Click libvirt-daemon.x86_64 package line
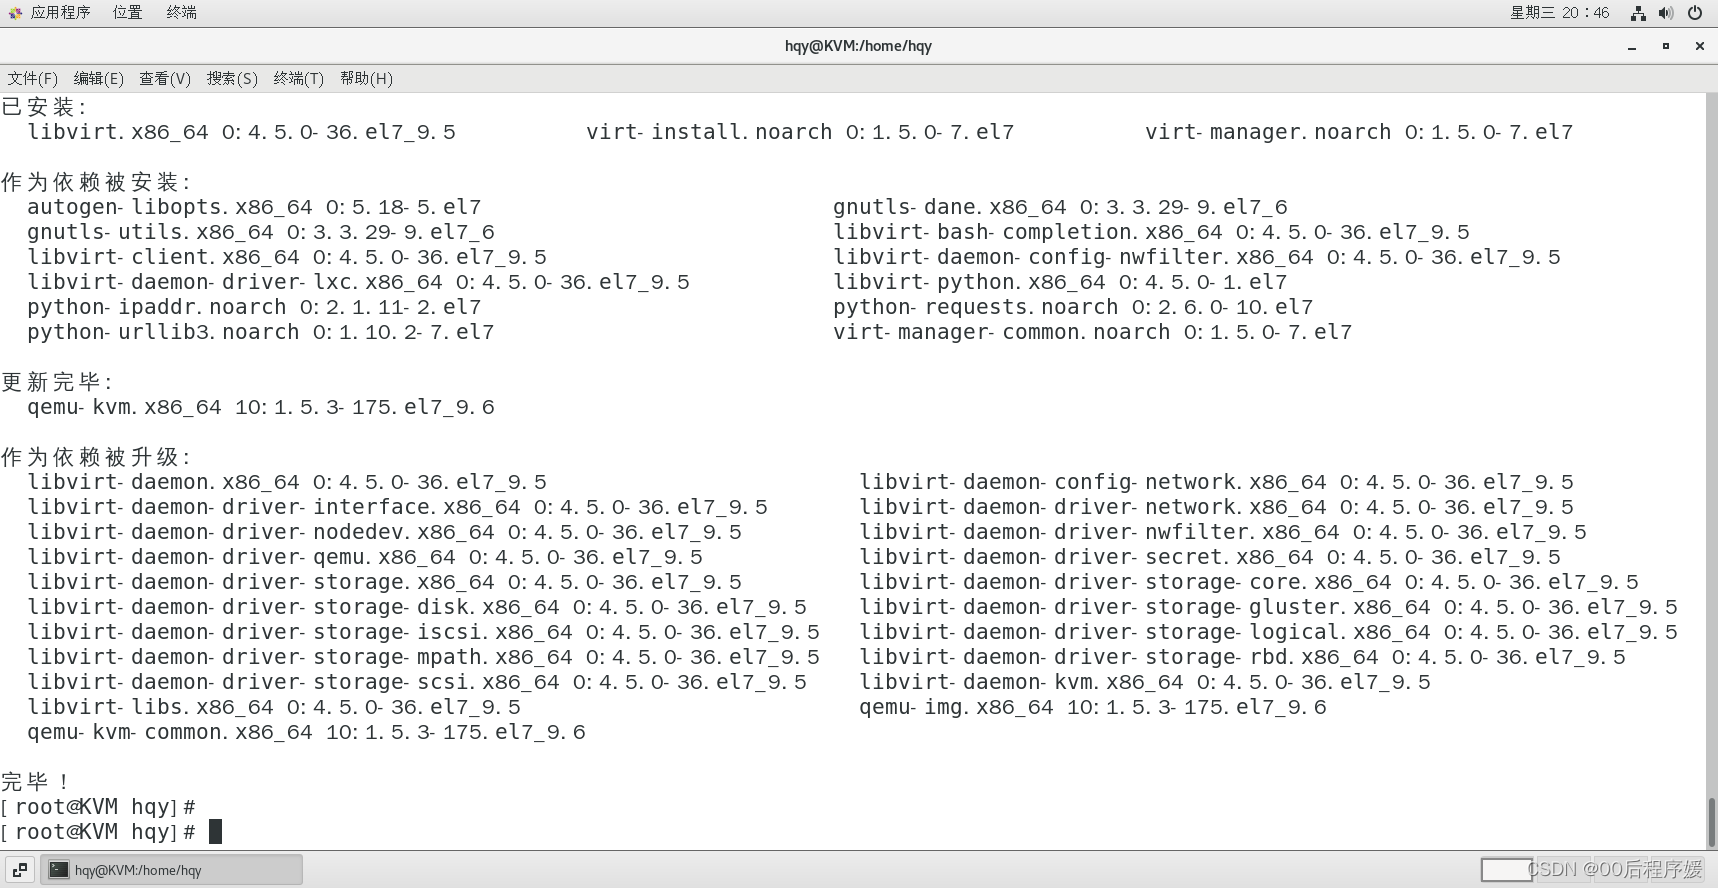1718x888 pixels. (x=287, y=482)
